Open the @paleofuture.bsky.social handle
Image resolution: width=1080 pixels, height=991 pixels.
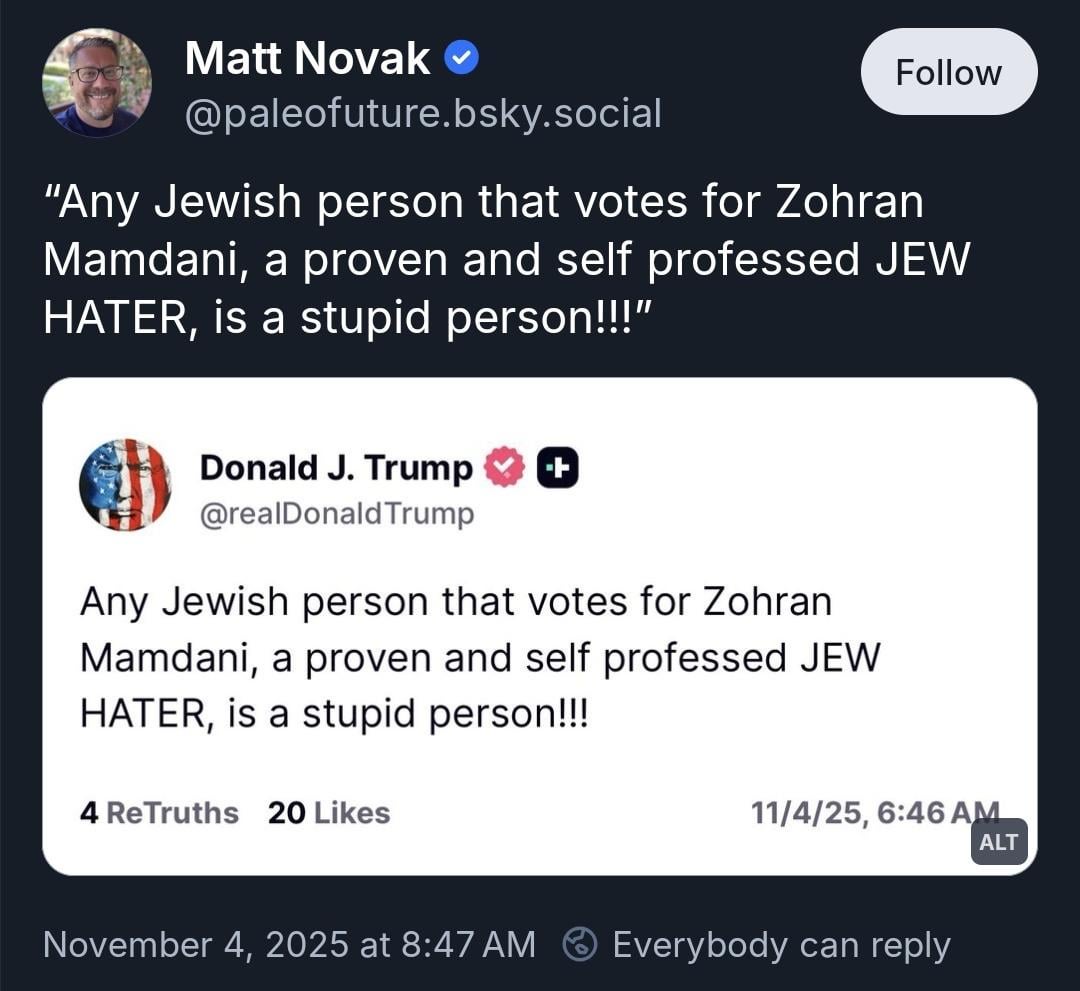tap(423, 113)
